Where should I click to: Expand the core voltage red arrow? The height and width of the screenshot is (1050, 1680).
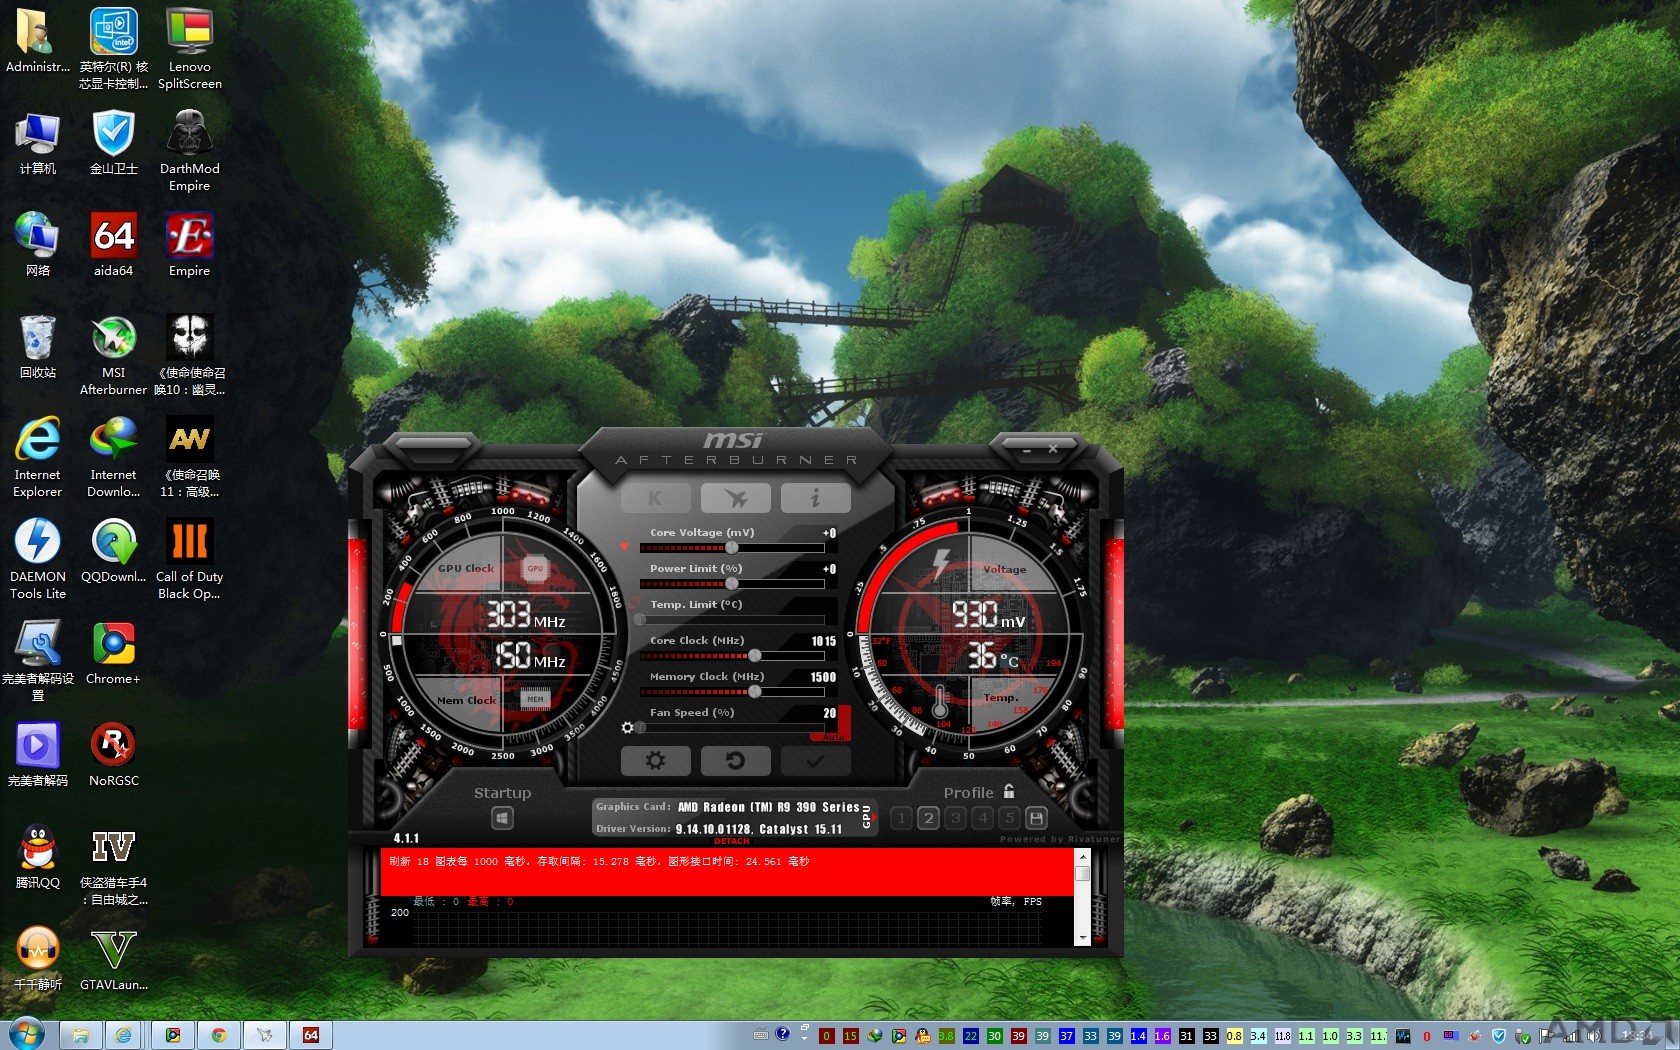(x=625, y=547)
